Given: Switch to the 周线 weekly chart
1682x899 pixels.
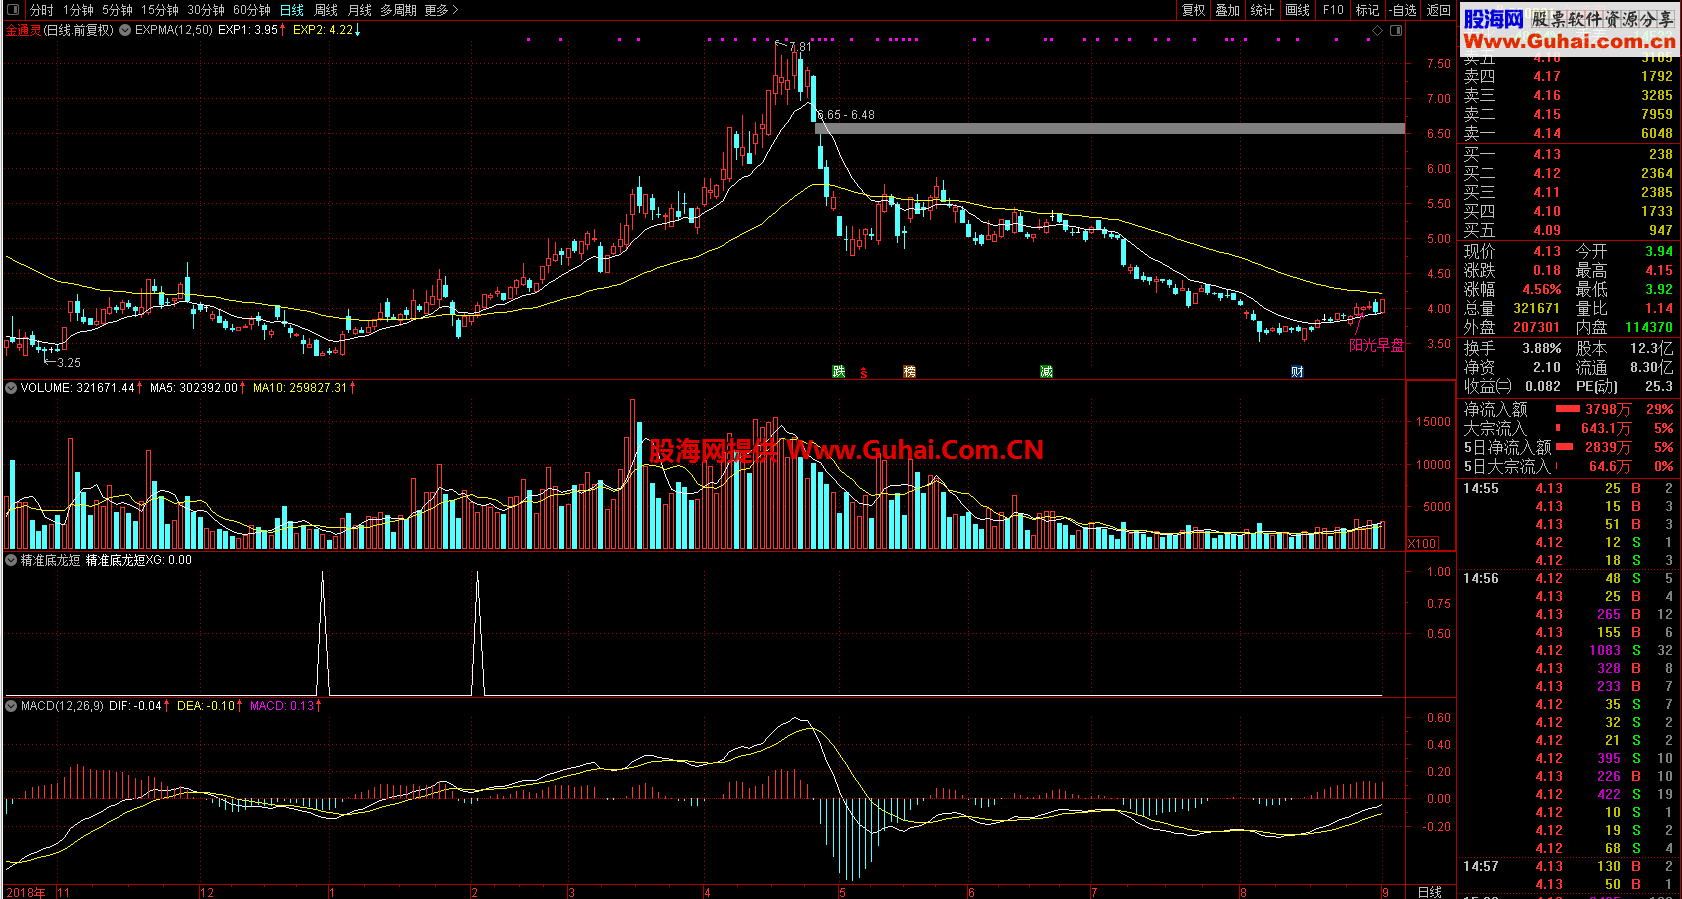Looking at the screenshot, I should tap(326, 10).
